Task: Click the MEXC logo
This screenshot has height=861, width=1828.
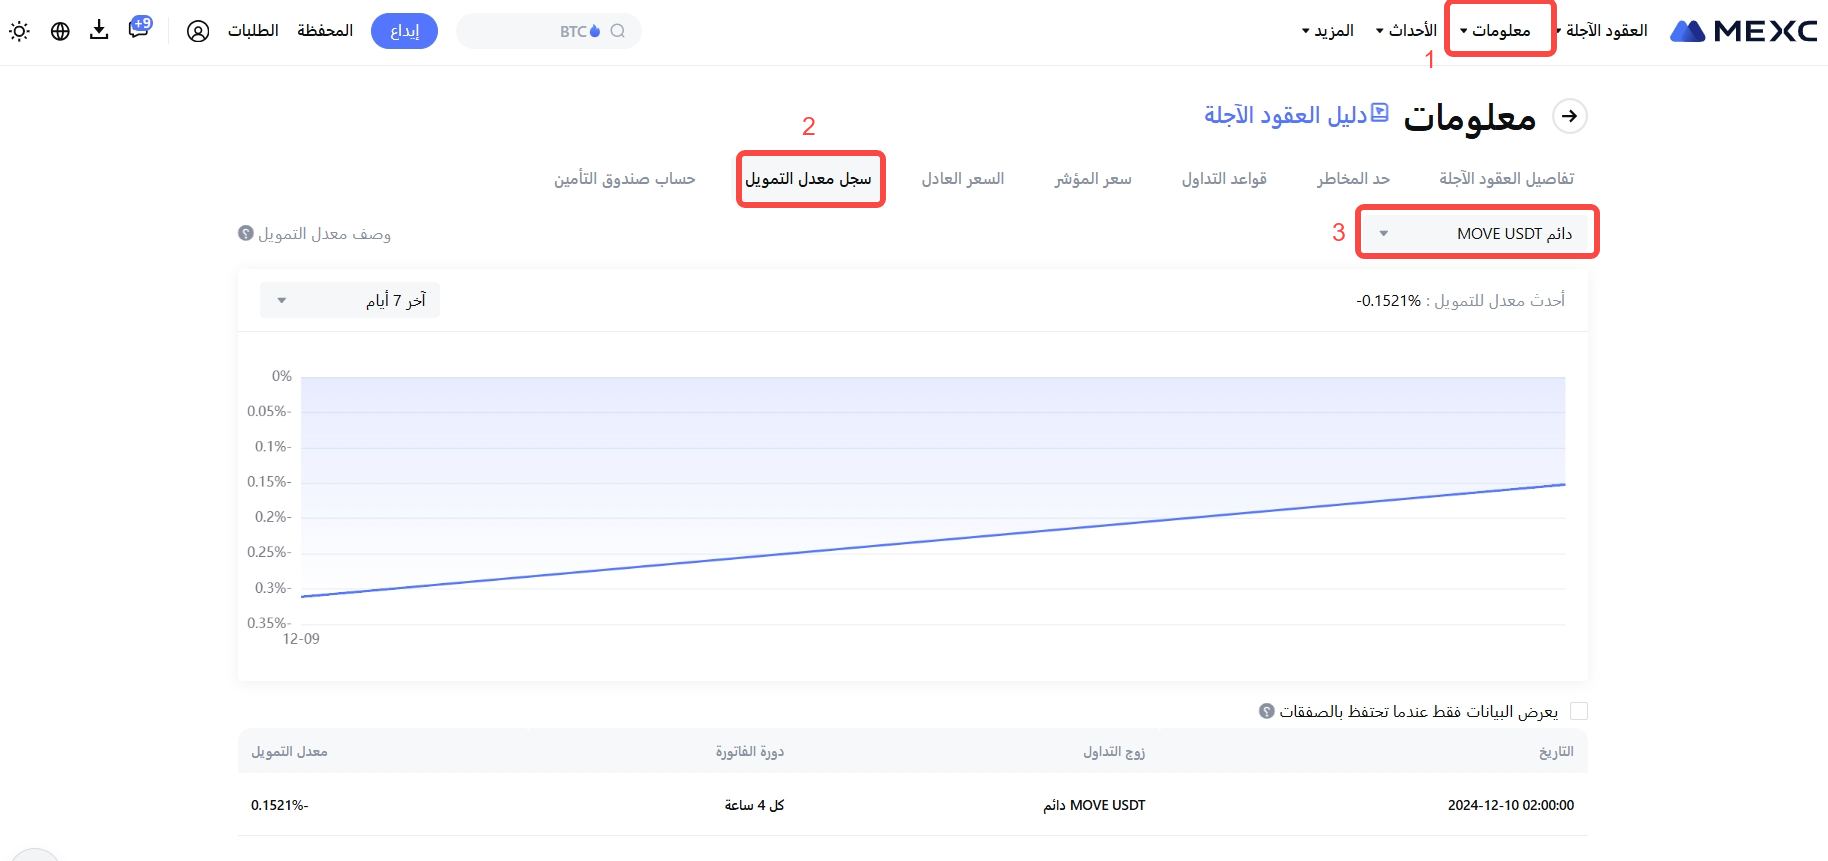Action: 1744,31
